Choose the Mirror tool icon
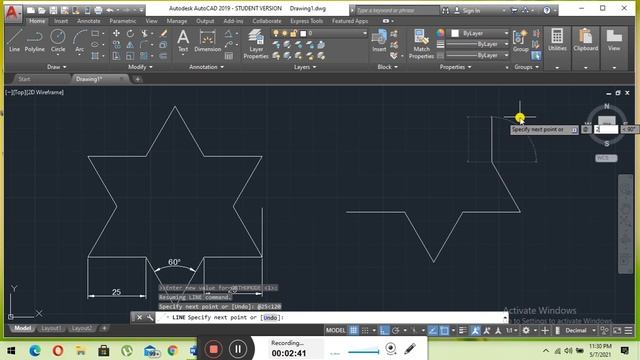This screenshot has width=640, height=360. pyautogui.click(x=130, y=44)
